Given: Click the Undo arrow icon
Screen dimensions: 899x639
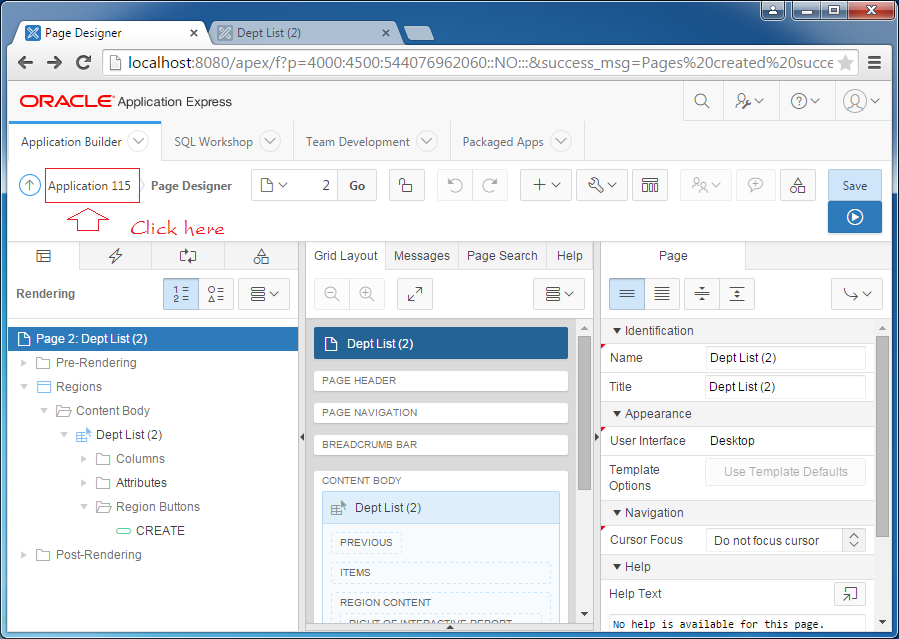Looking at the screenshot, I should (455, 185).
